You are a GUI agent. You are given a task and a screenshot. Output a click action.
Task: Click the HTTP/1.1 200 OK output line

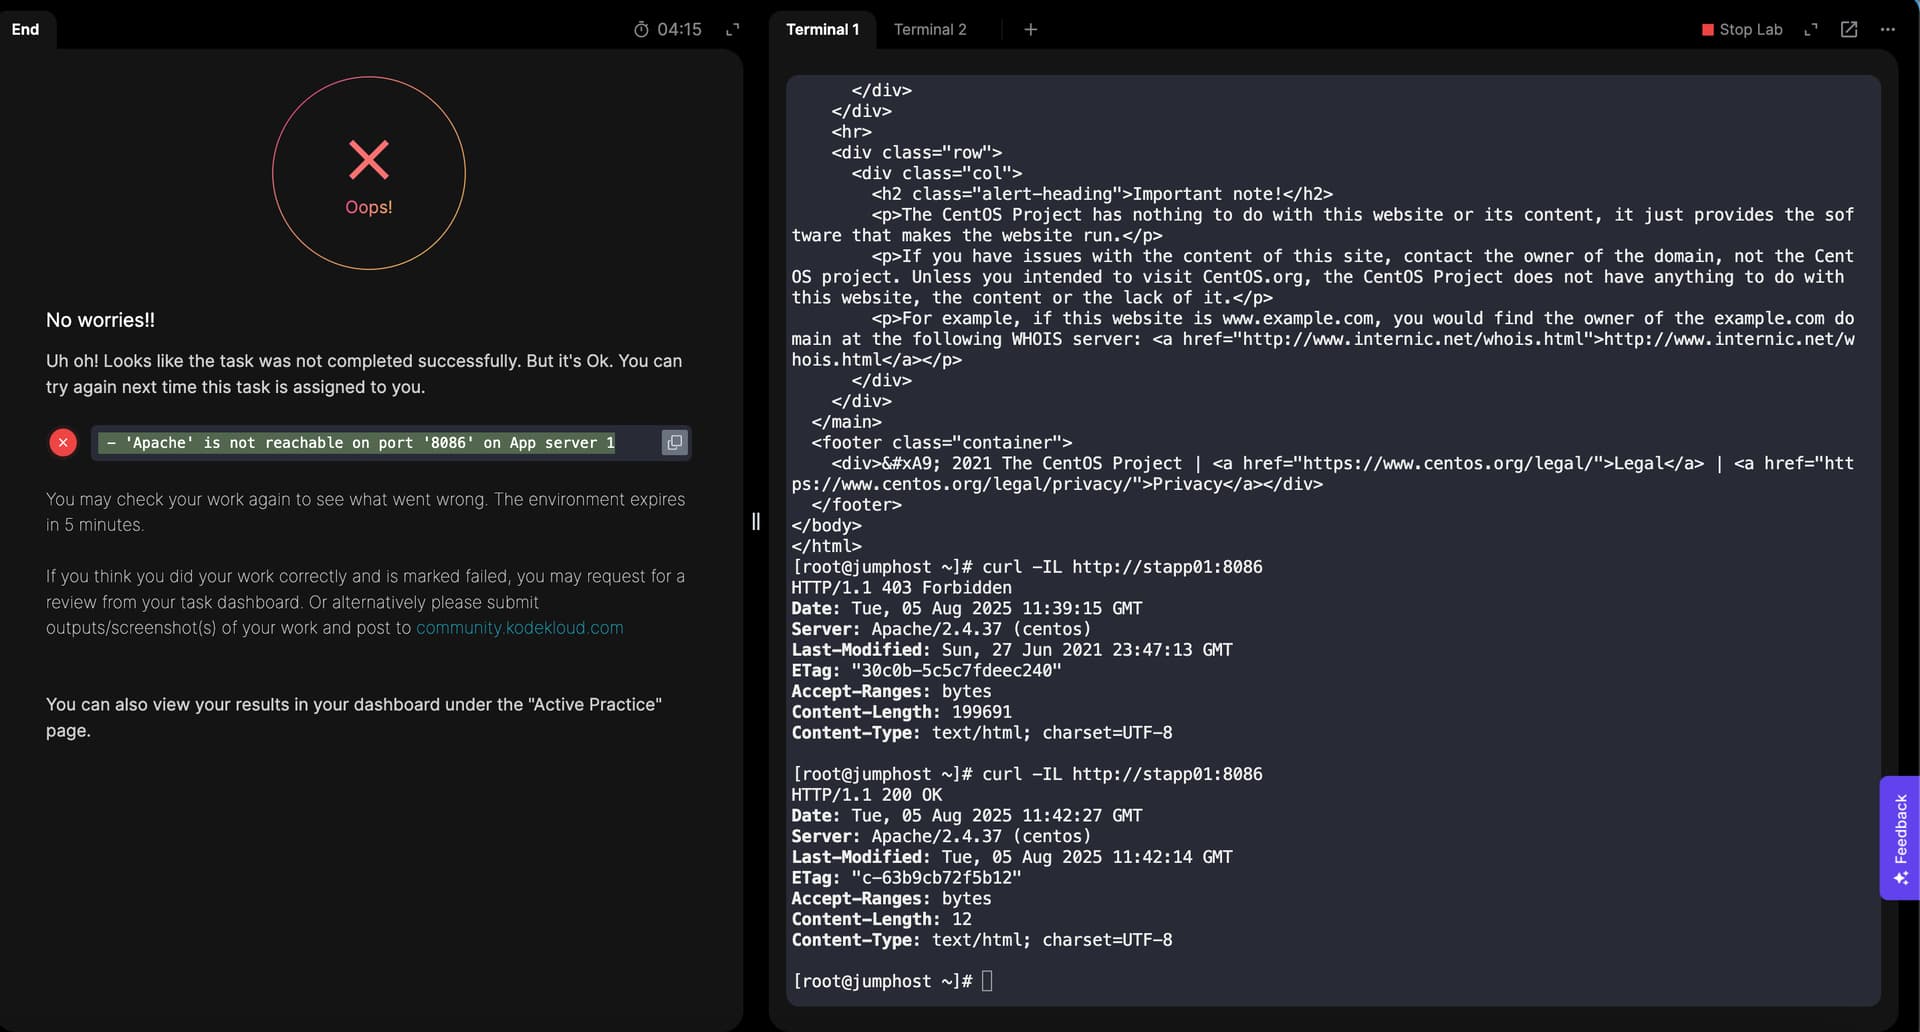(866, 795)
